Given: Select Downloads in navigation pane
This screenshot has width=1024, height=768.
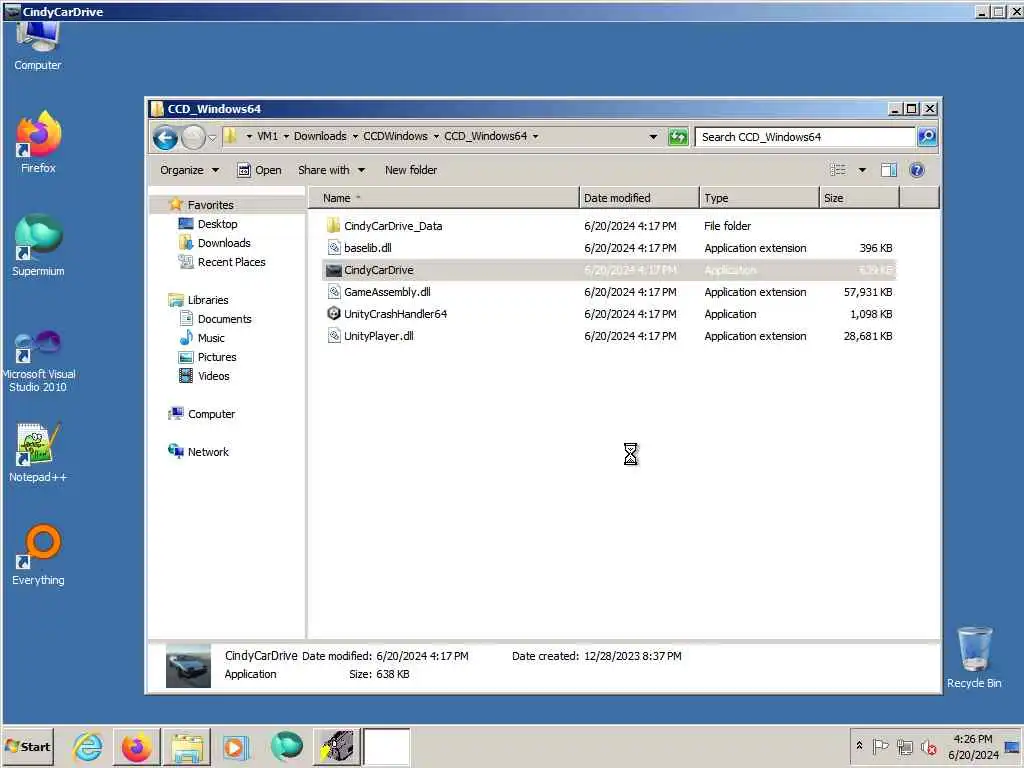Looking at the screenshot, I should [x=224, y=243].
